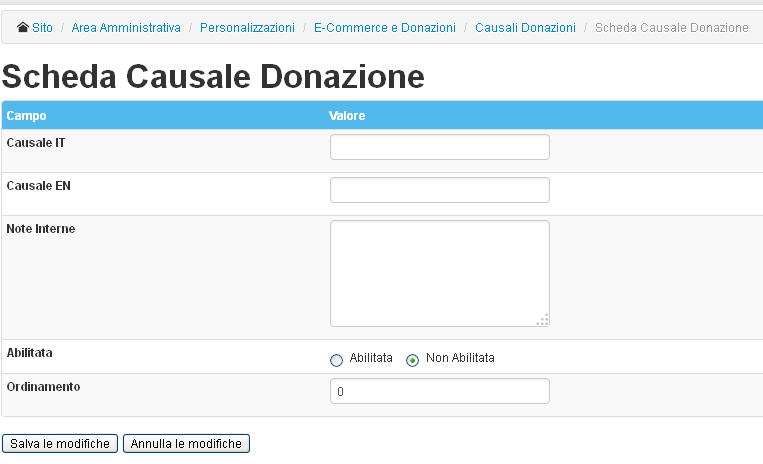Save changes with Salva le modifiche
This screenshot has width=763, height=464.
60,444
